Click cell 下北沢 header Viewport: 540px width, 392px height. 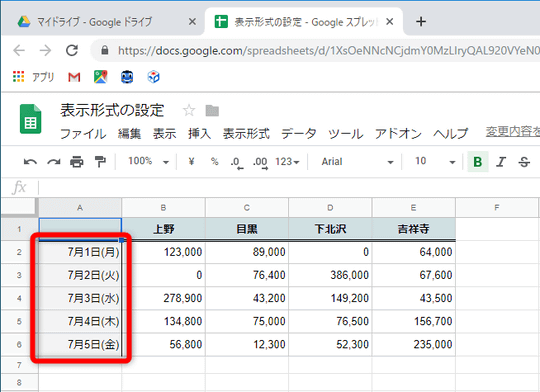[330, 229]
